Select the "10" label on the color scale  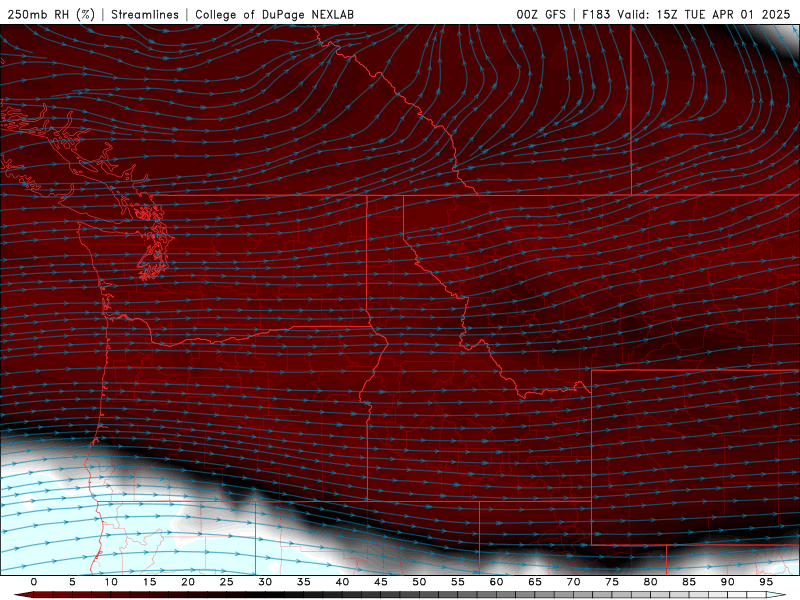coord(111,582)
